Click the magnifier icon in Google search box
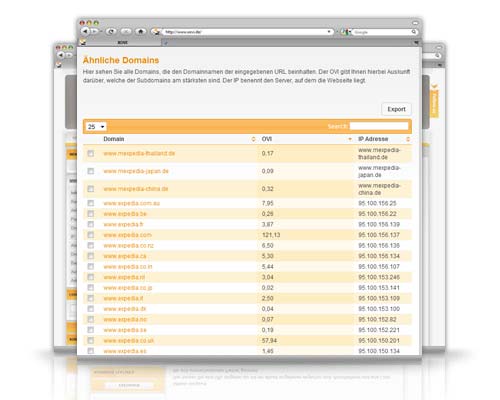 [x=414, y=32]
